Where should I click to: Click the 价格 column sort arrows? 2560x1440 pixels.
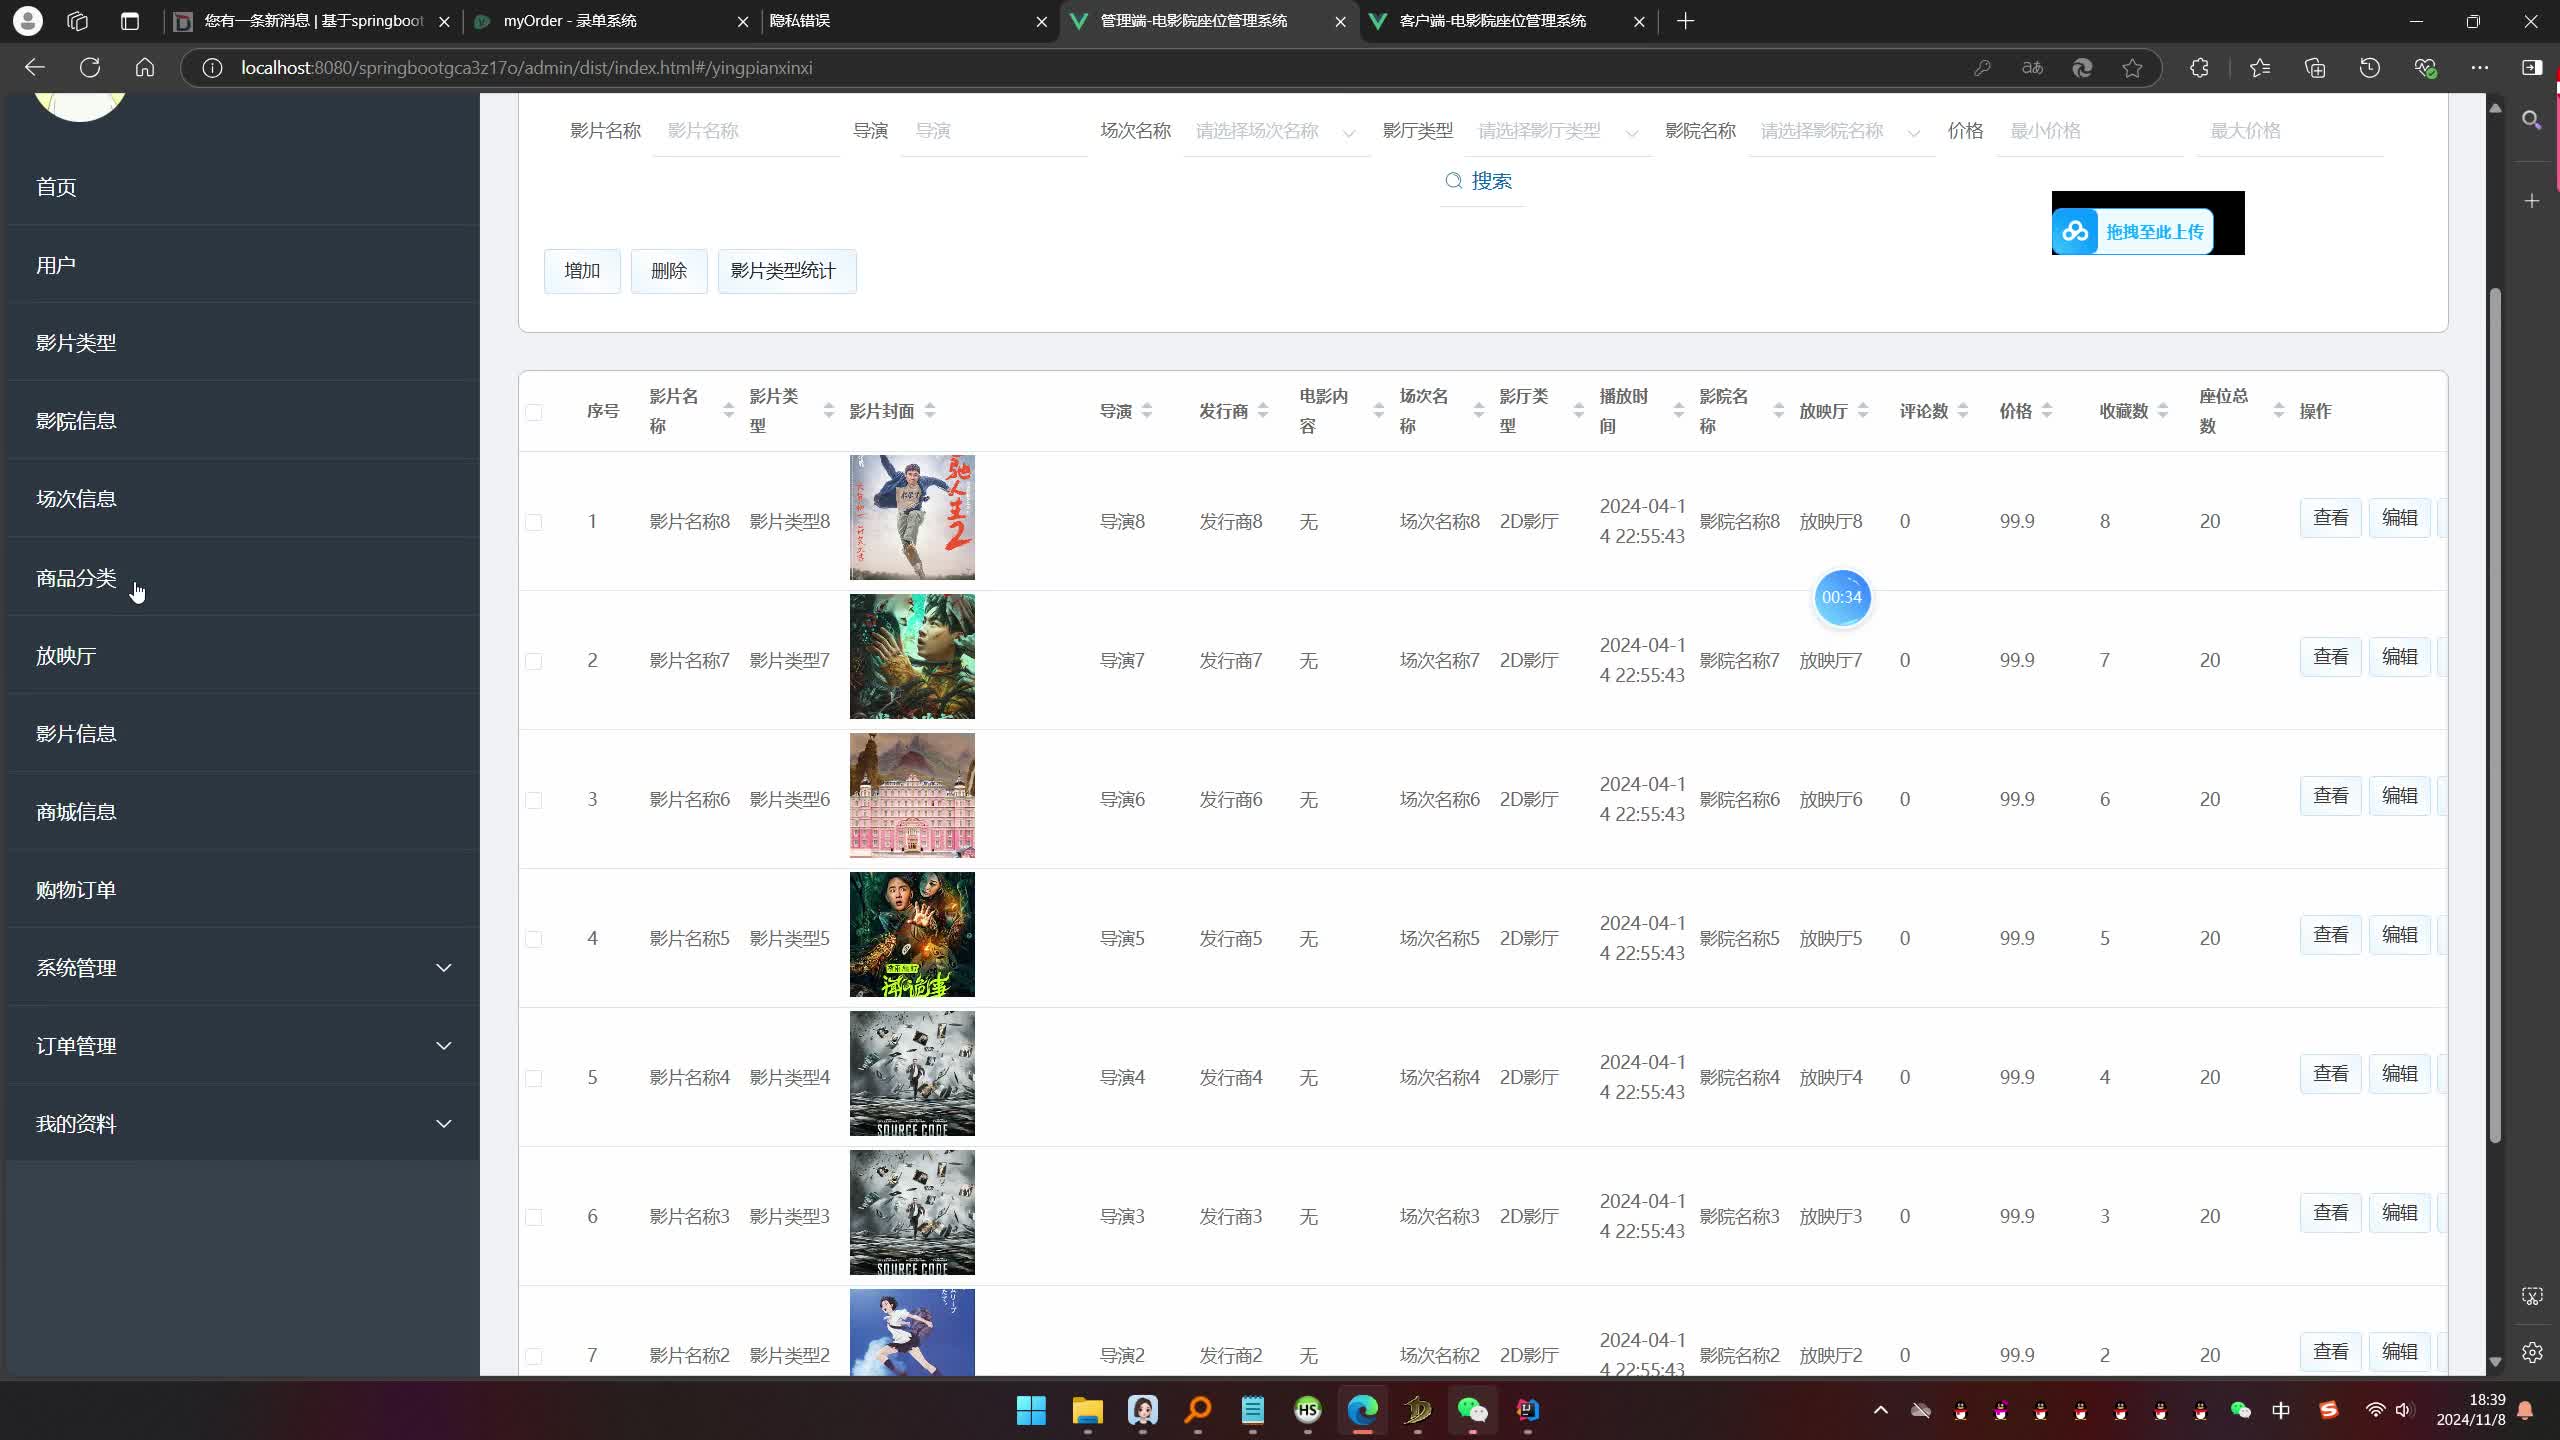point(2047,411)
